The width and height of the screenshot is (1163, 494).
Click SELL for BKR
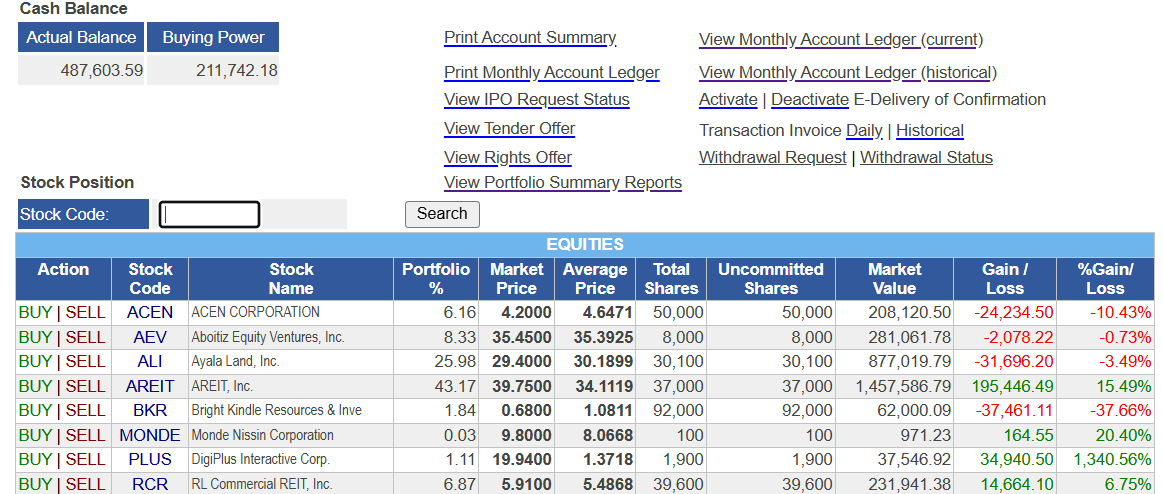(85, 410)
